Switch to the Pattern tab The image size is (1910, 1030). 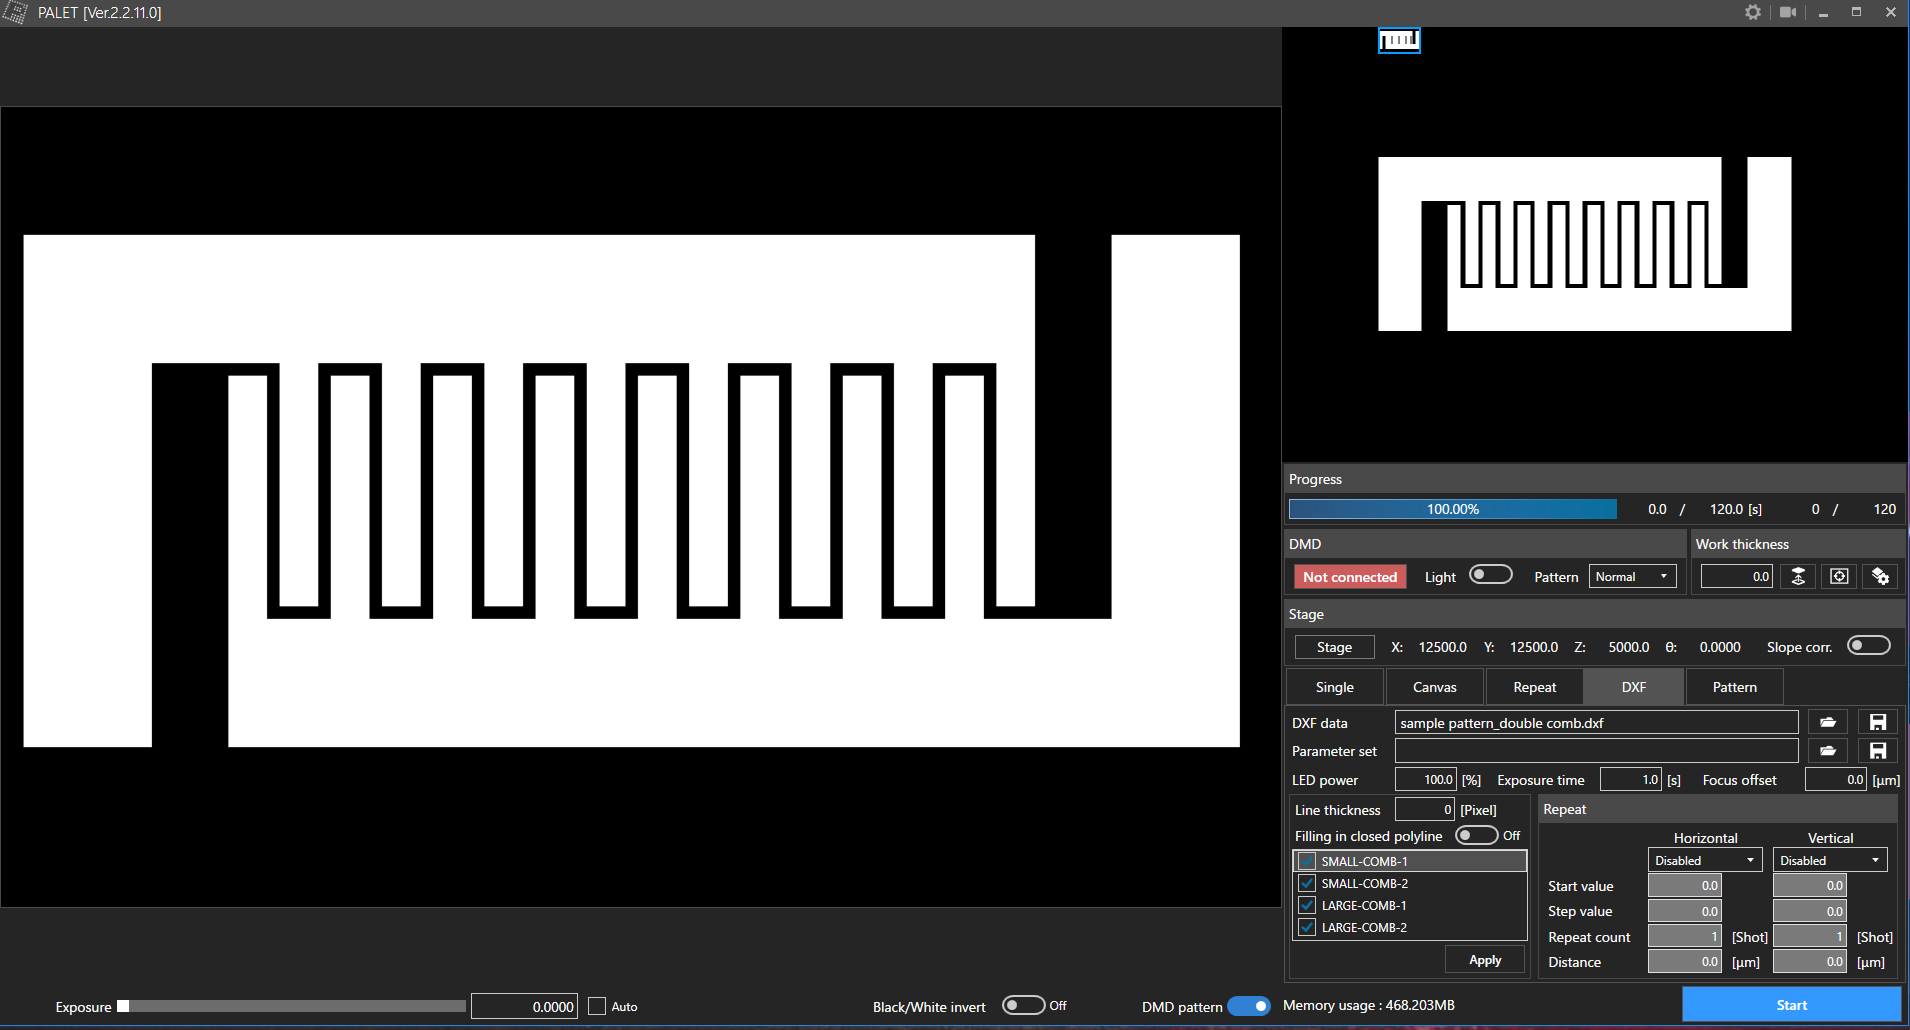[1734, 687]
